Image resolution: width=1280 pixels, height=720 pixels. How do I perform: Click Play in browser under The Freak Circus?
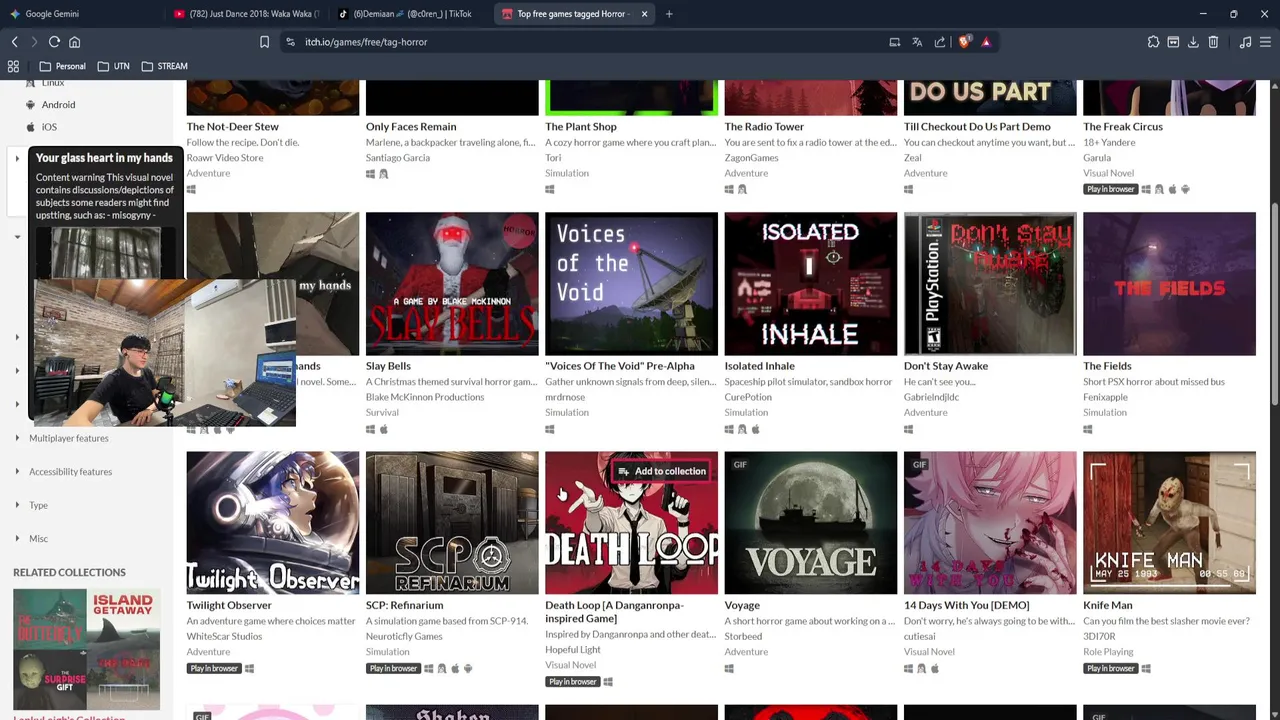pos(1110,189)
